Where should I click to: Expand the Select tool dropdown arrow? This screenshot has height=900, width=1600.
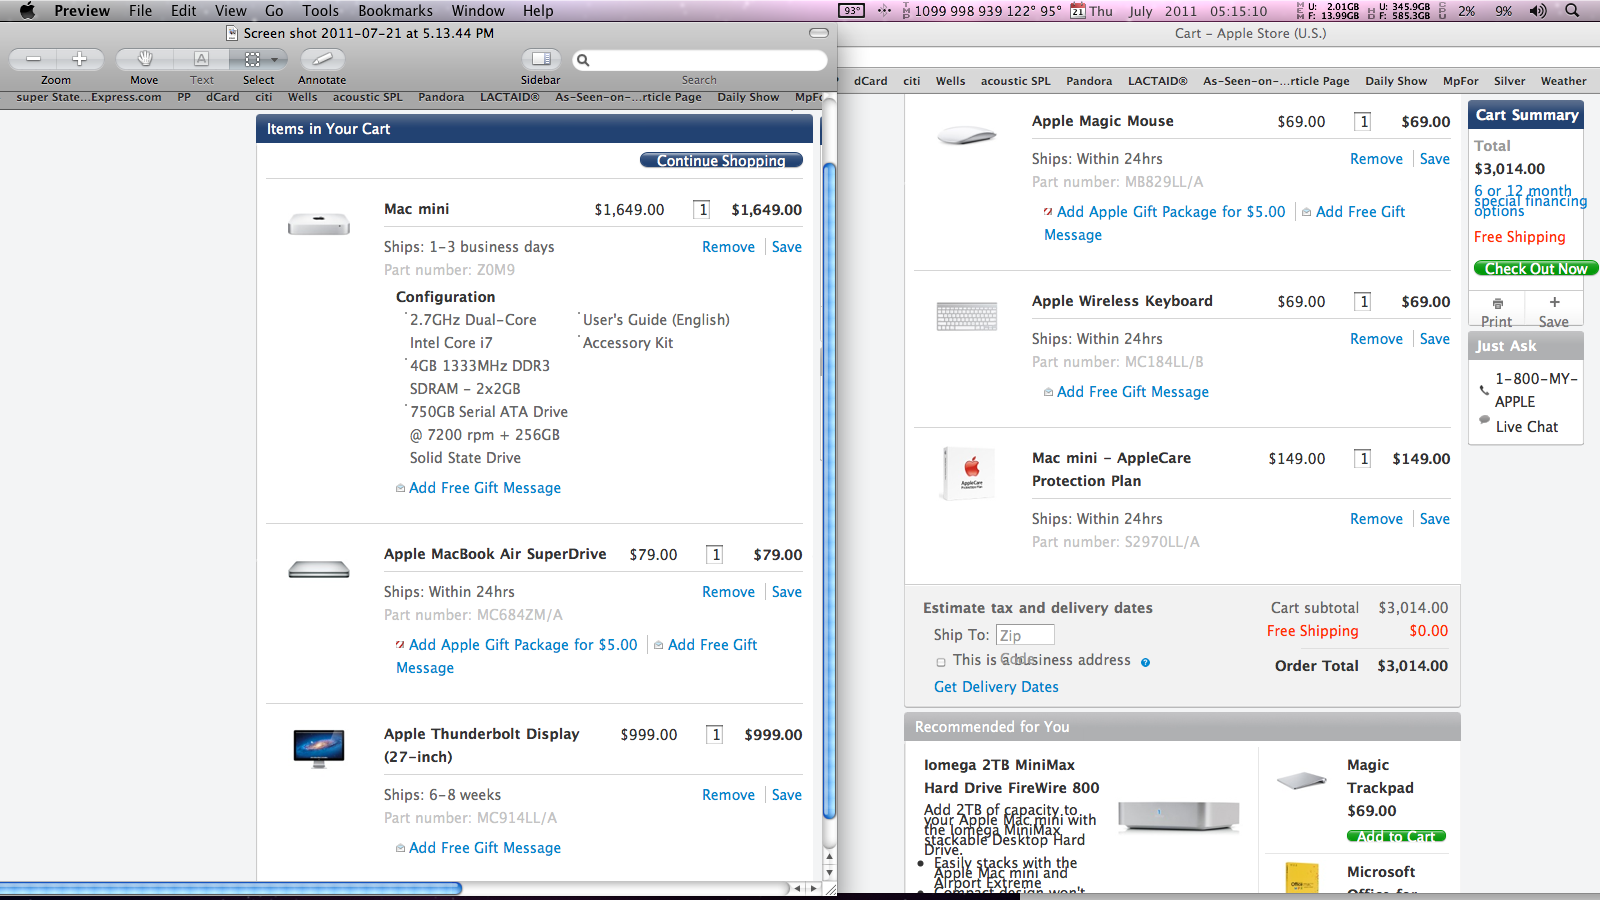(x=275, y=59)
